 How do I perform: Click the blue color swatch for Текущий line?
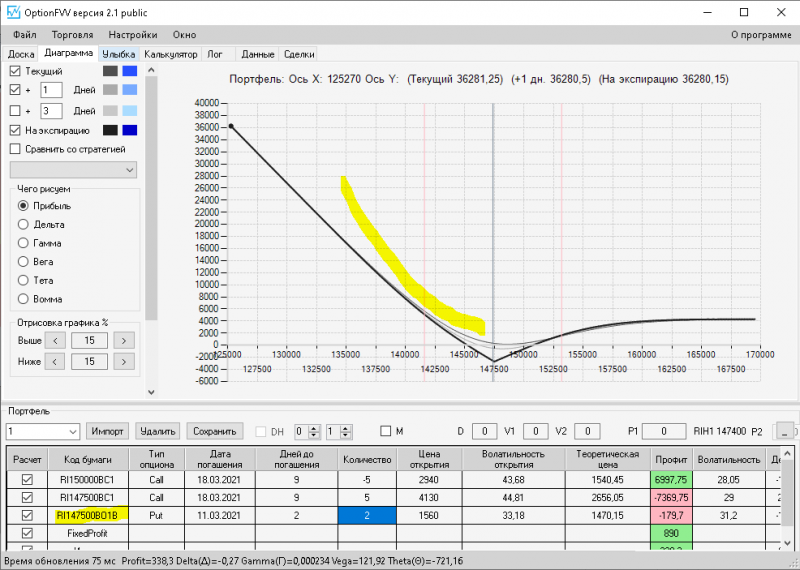point(129,72)
